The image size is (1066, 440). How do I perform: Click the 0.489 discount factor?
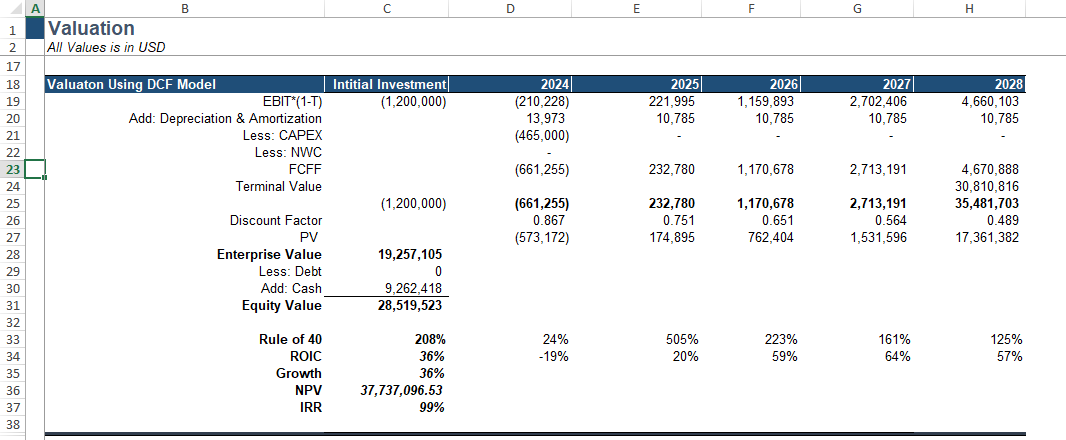[1005, 220]
